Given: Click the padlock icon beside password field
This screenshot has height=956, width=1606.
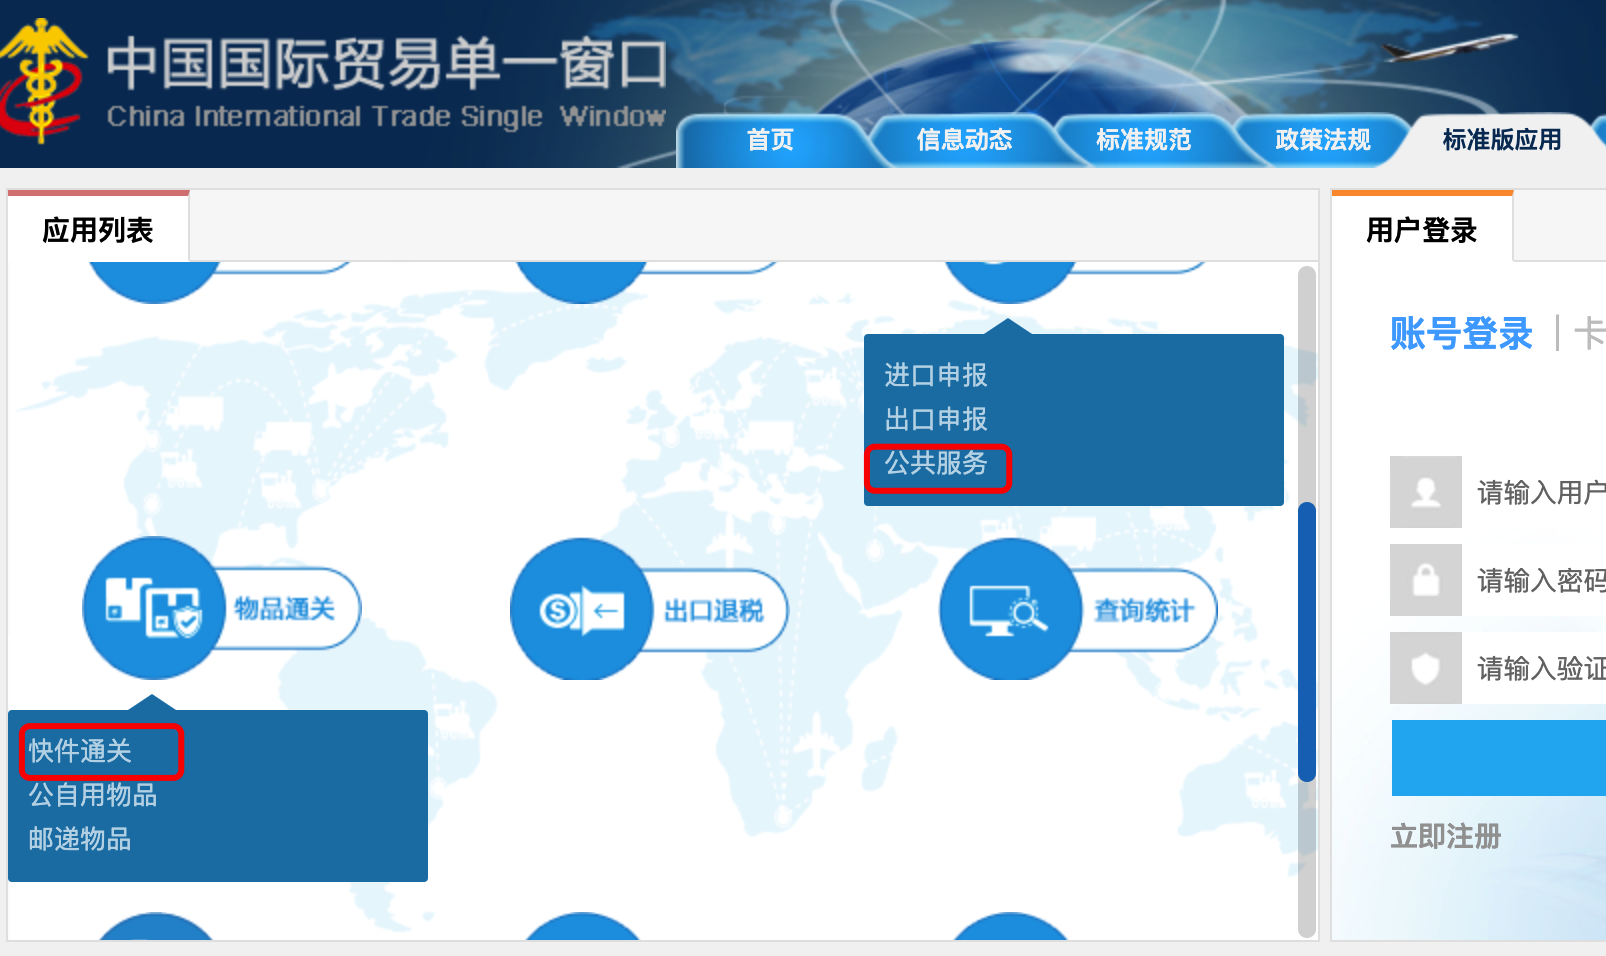Looking at the screenshot, I should [1426, 580].
